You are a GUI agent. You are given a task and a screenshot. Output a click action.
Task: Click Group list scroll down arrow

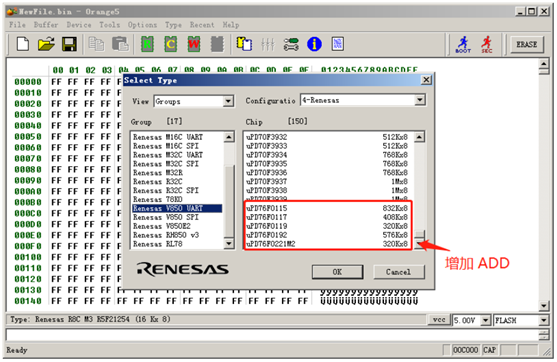229,244
